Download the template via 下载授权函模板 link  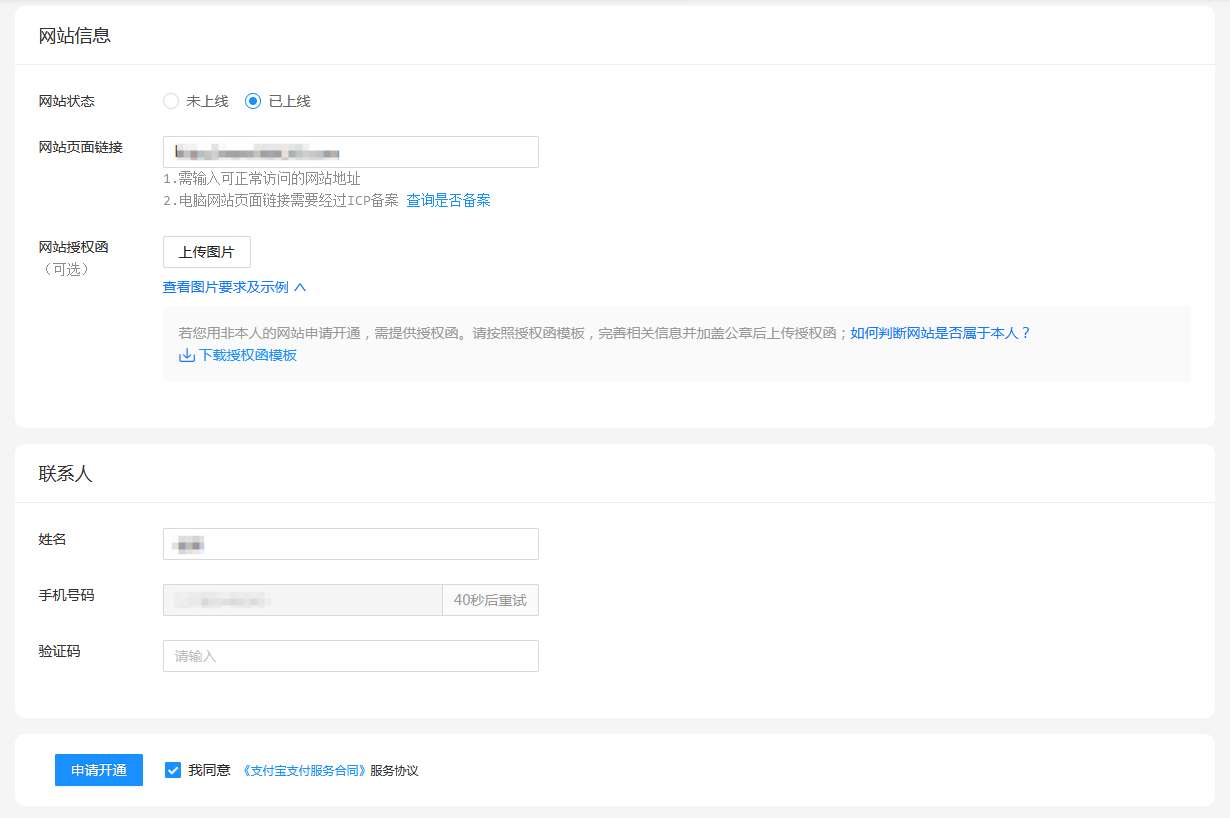point(247,355)
